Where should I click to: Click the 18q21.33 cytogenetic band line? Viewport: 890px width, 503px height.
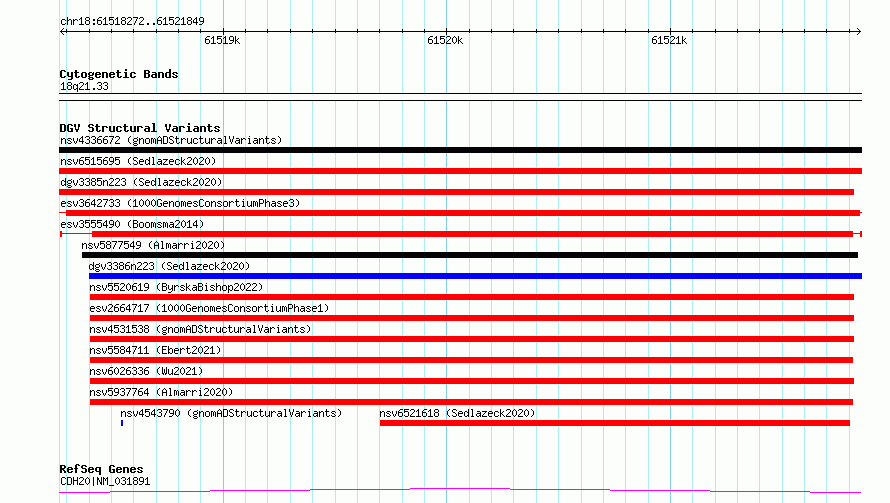tap(460, 97)
